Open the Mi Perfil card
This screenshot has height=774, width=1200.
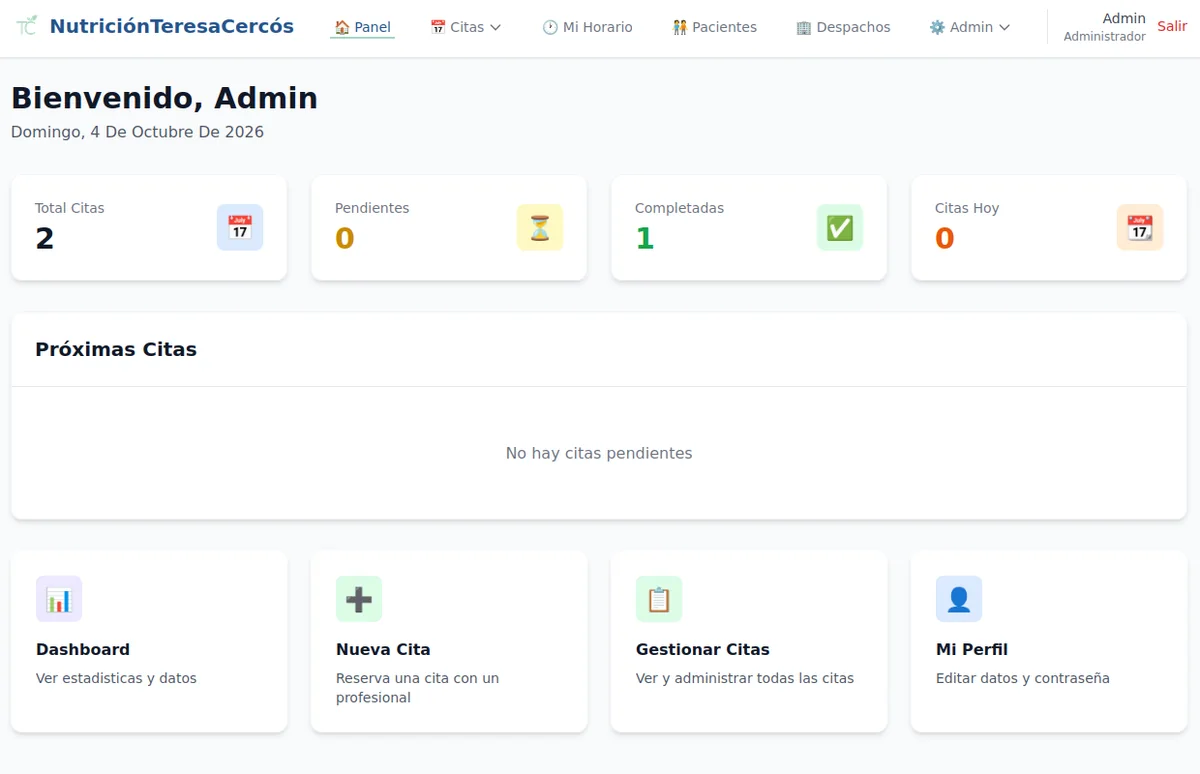point(1049,641)
